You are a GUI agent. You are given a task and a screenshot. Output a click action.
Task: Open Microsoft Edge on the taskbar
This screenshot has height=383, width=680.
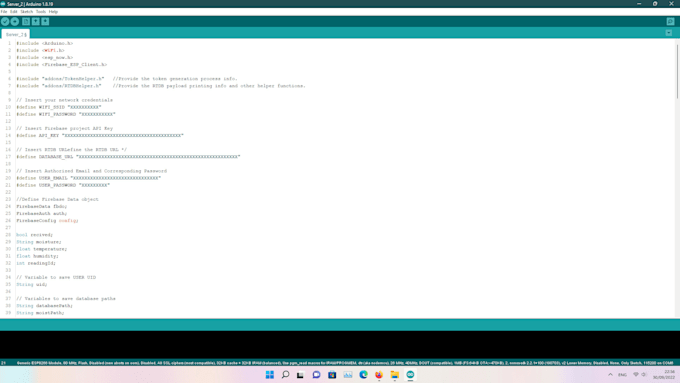point(363,375)
